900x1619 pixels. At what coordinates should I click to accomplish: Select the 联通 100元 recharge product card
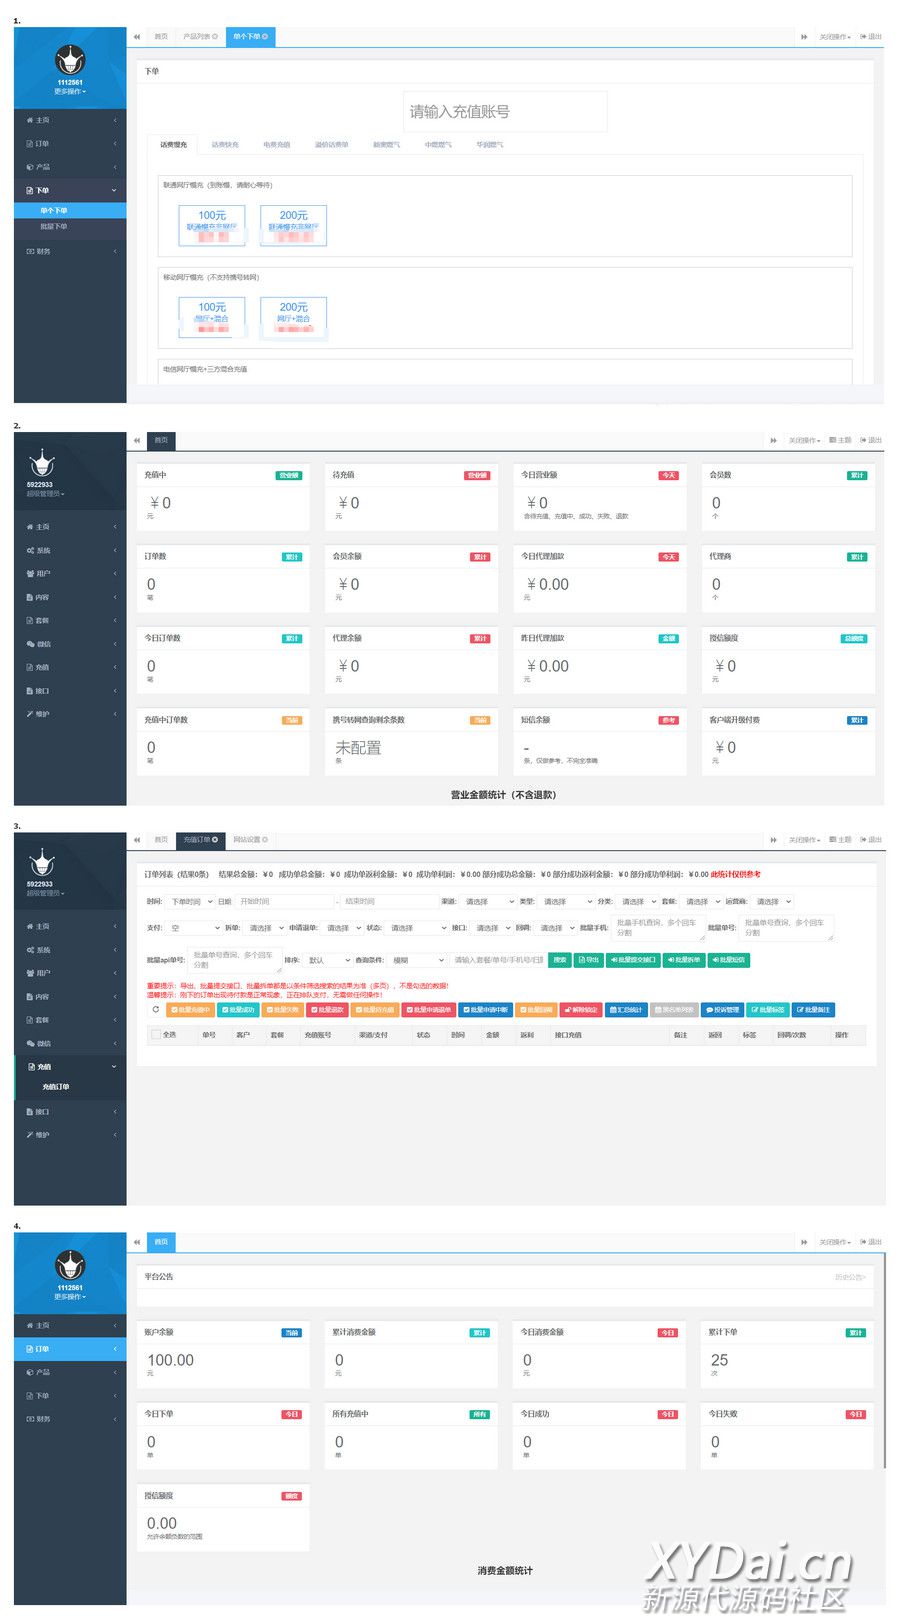click(212, 225)
